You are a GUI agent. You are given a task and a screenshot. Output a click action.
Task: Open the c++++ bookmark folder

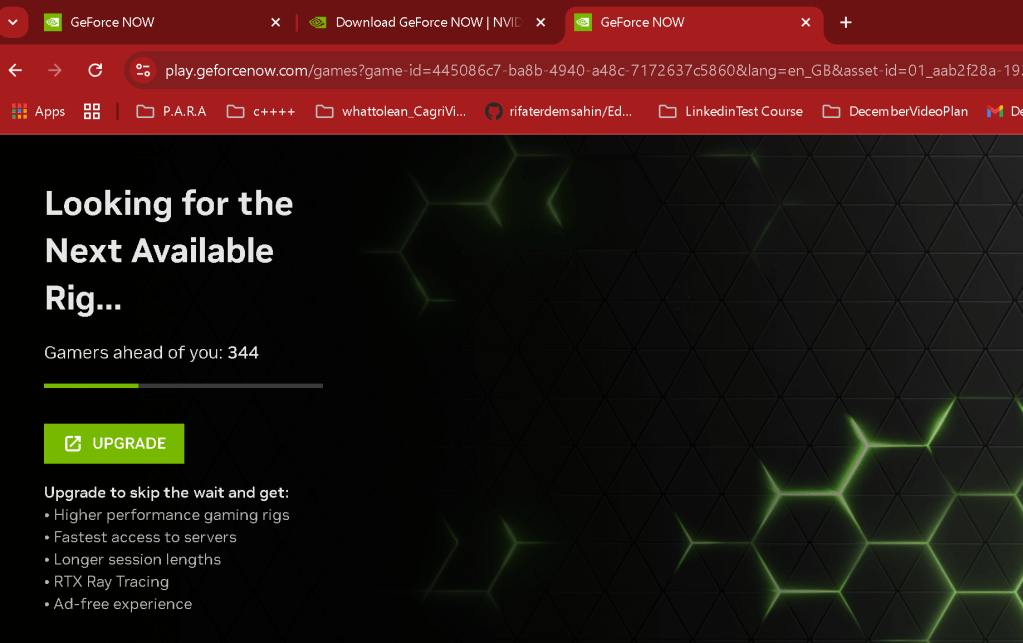(x=261, y=112)
